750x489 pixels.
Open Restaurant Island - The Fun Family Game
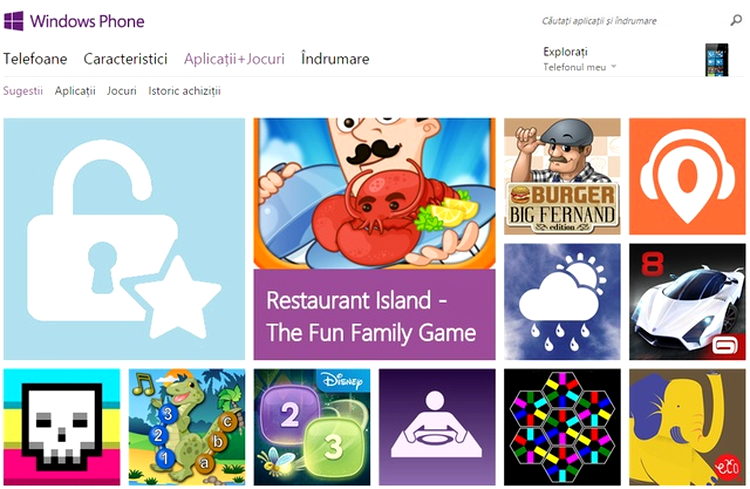pos(375,239)
